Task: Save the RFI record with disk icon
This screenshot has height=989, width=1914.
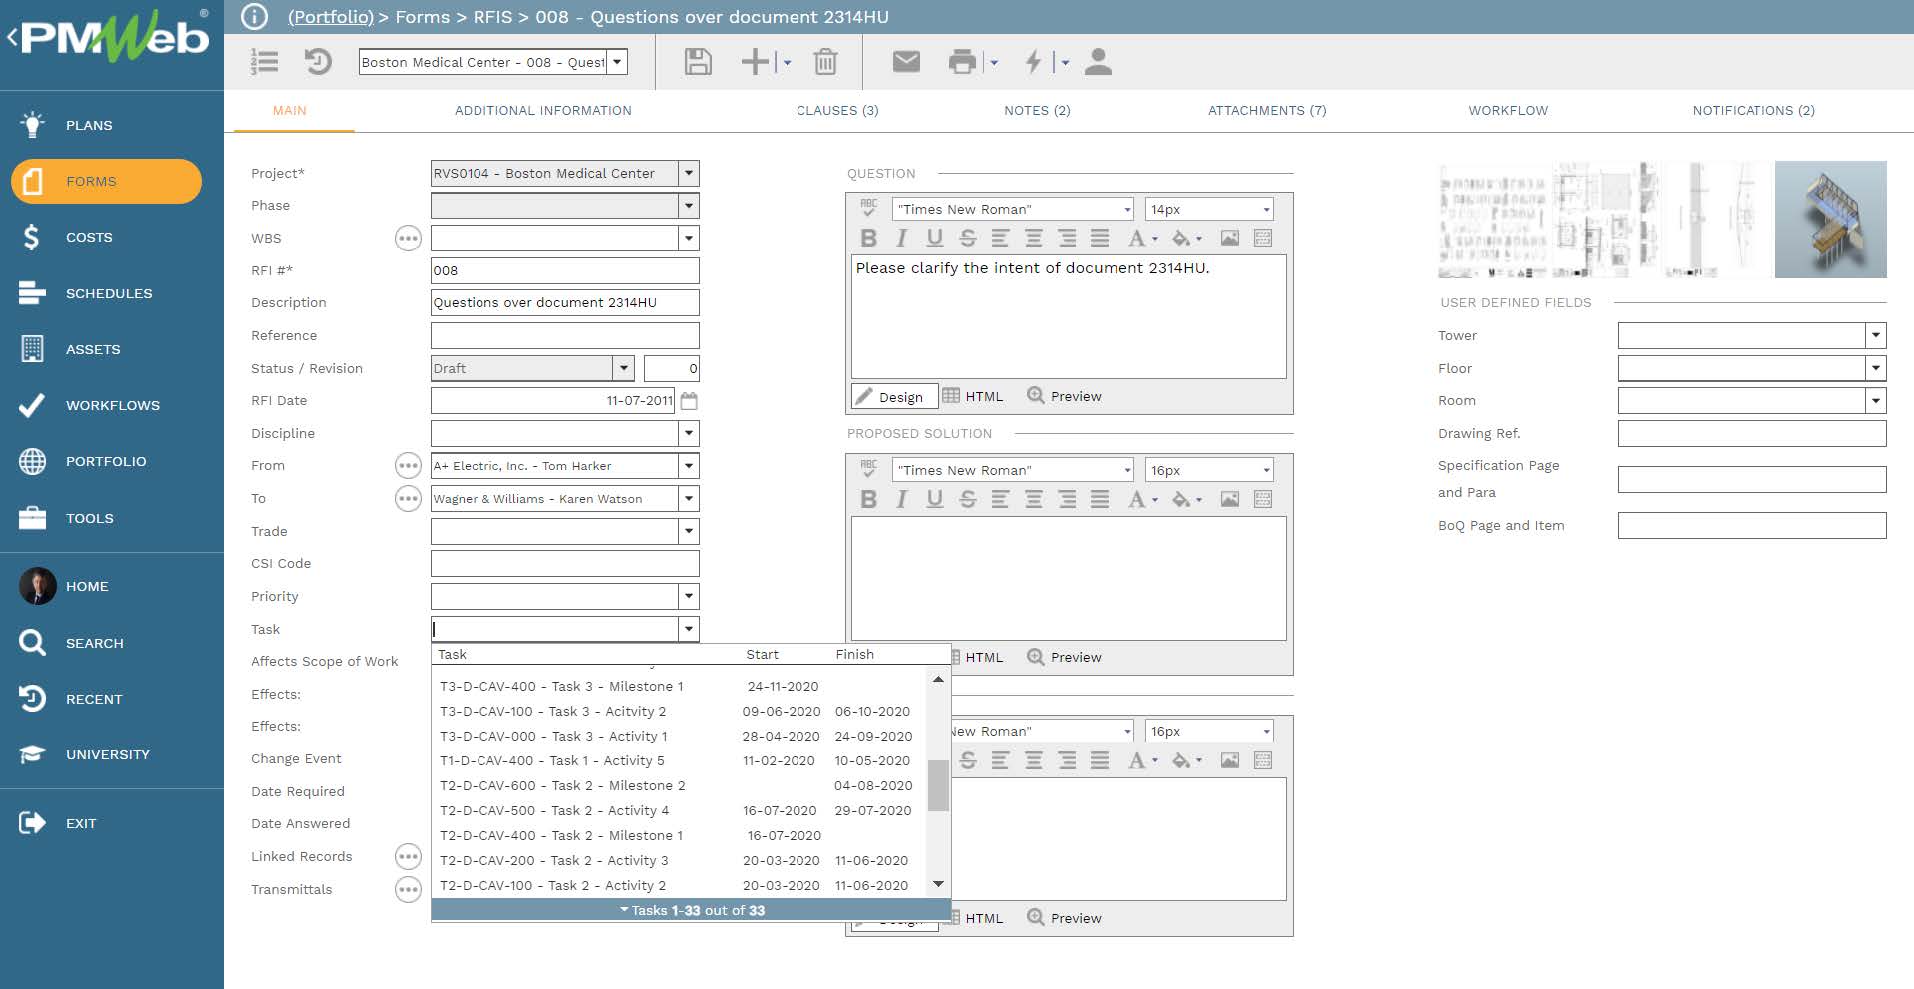Action: (698, 62)
